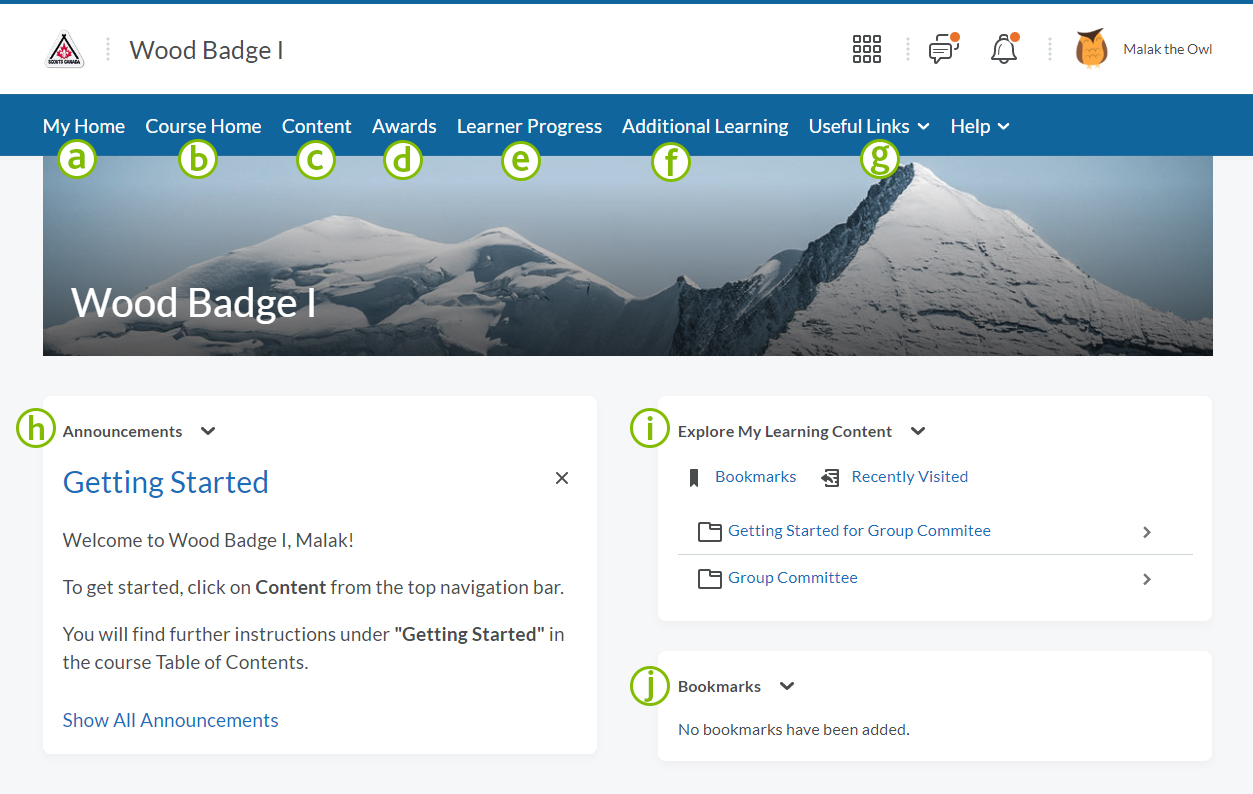Viewport: 1253px width, 794px height.
Task: Click Show All Announcements
Action: [x=171, y=720]
